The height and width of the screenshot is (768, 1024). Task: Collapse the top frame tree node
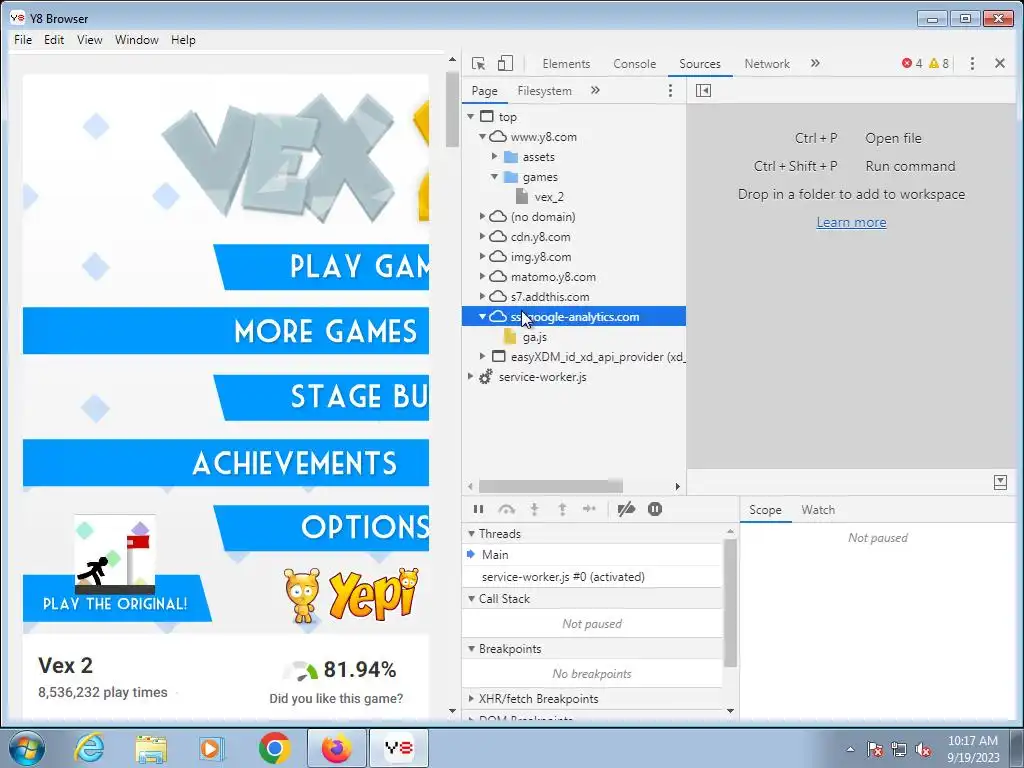(x=470, y=117)
